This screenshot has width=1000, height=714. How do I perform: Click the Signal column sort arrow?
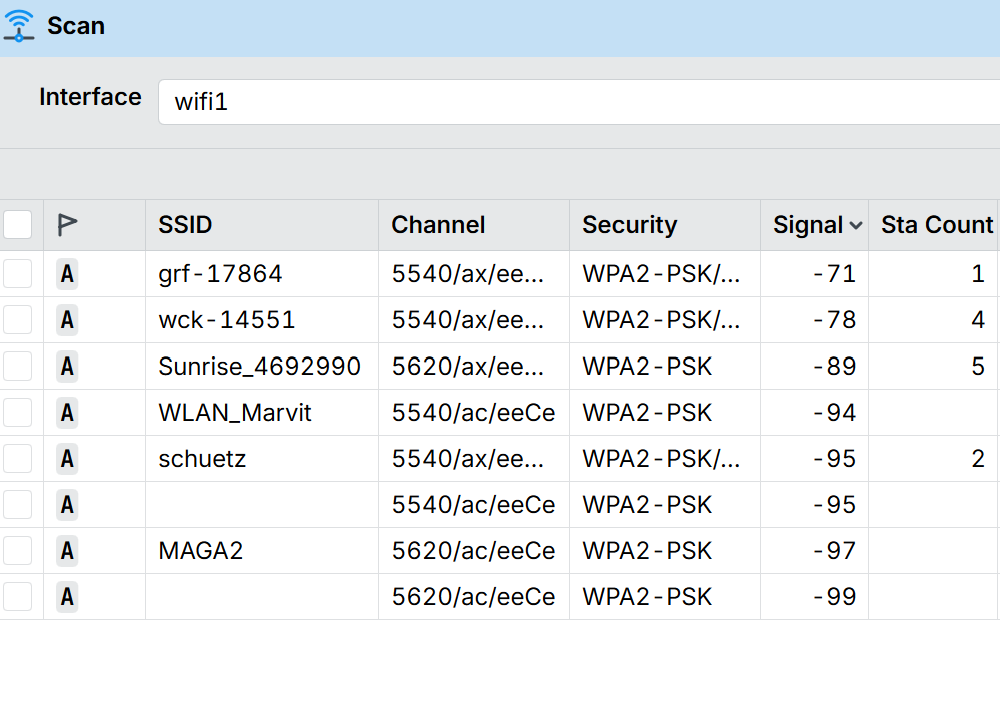click(x=856, y=226)
